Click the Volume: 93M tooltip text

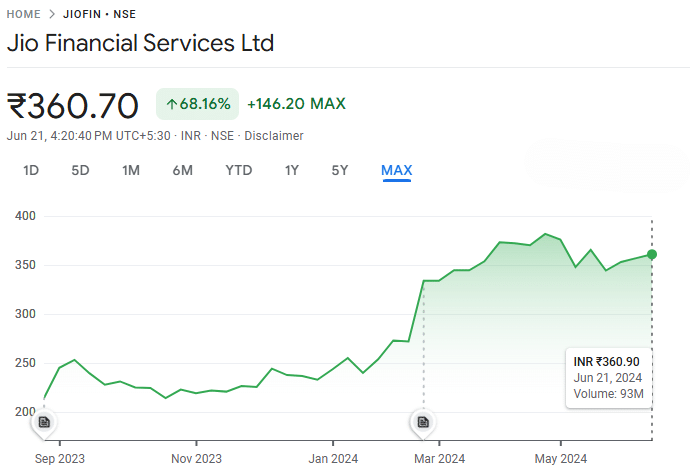[x=609, y=394]
